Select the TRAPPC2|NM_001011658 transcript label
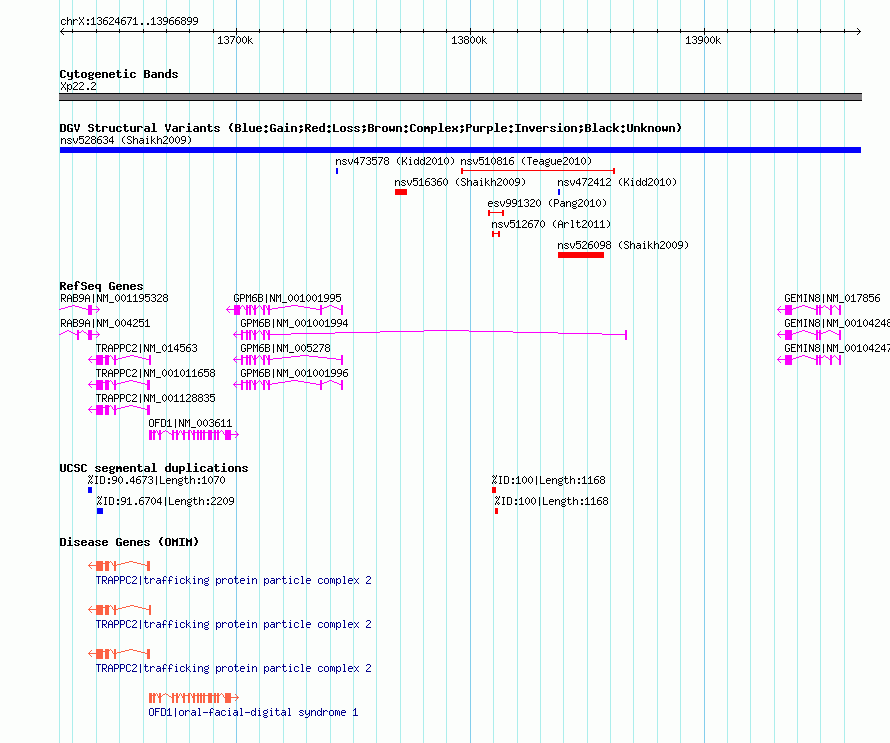The width and height of the screenshot is (890, 743). pos(156,373)
